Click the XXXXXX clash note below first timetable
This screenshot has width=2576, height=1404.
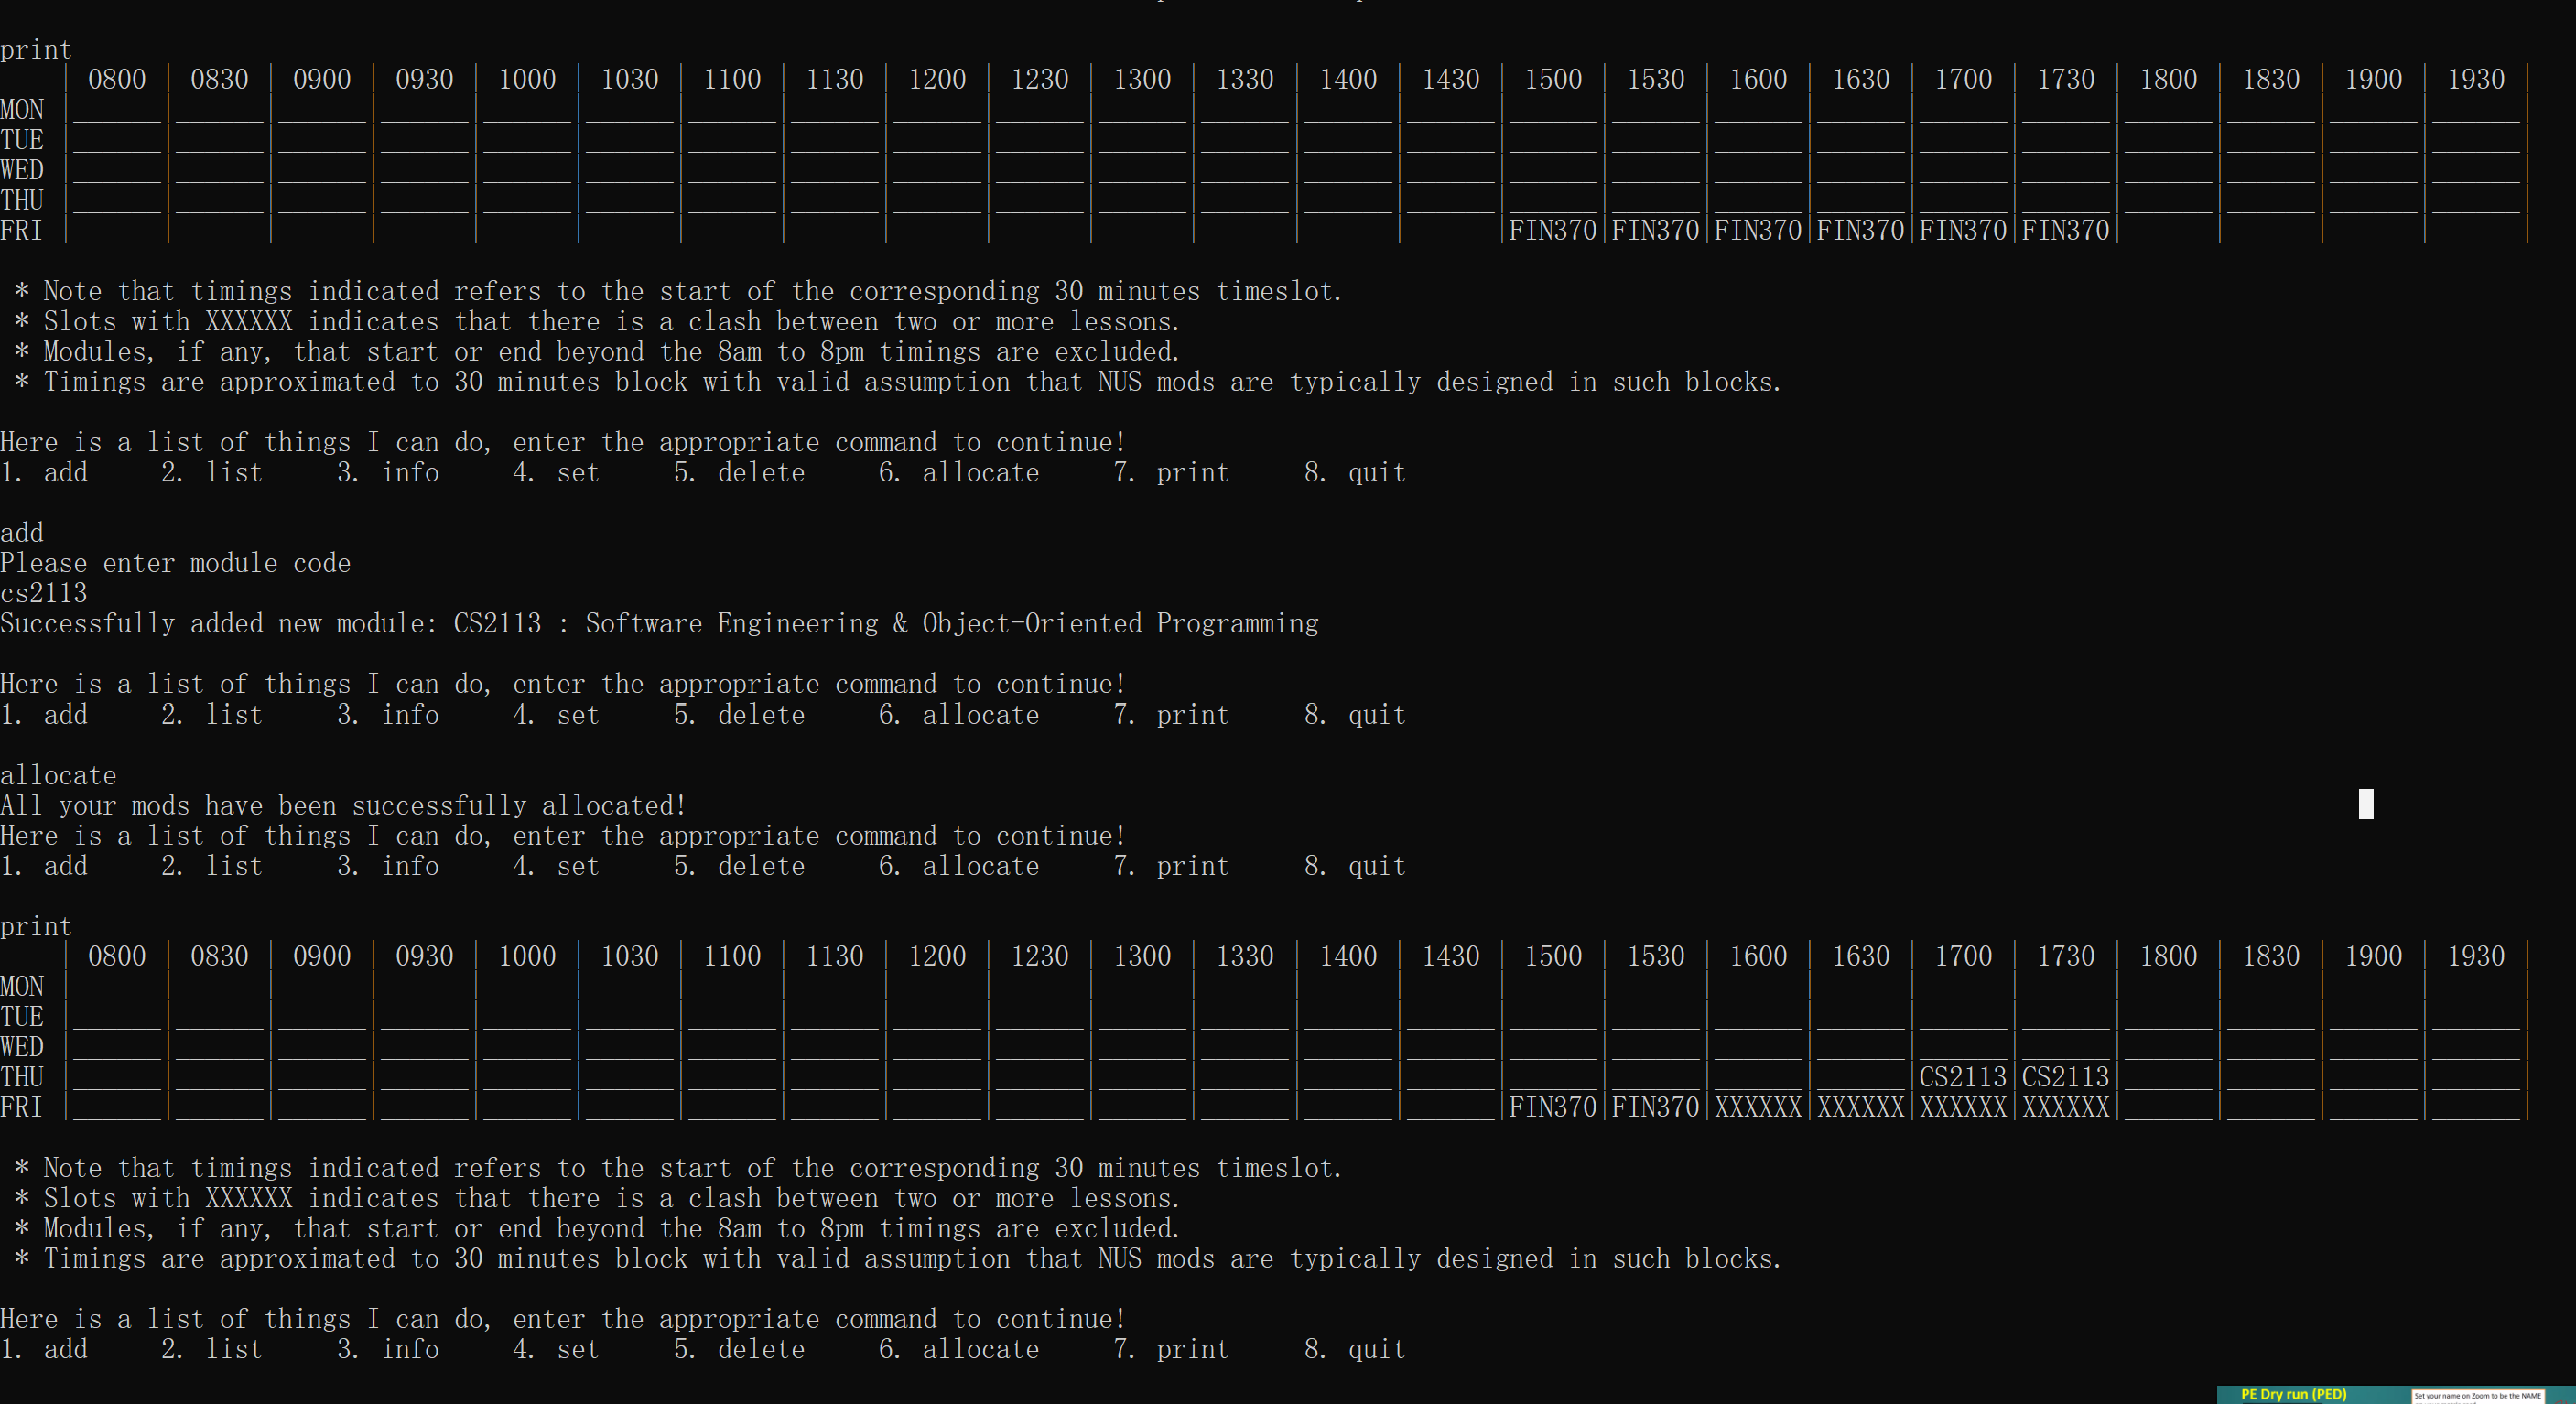[x=597, y=321]
